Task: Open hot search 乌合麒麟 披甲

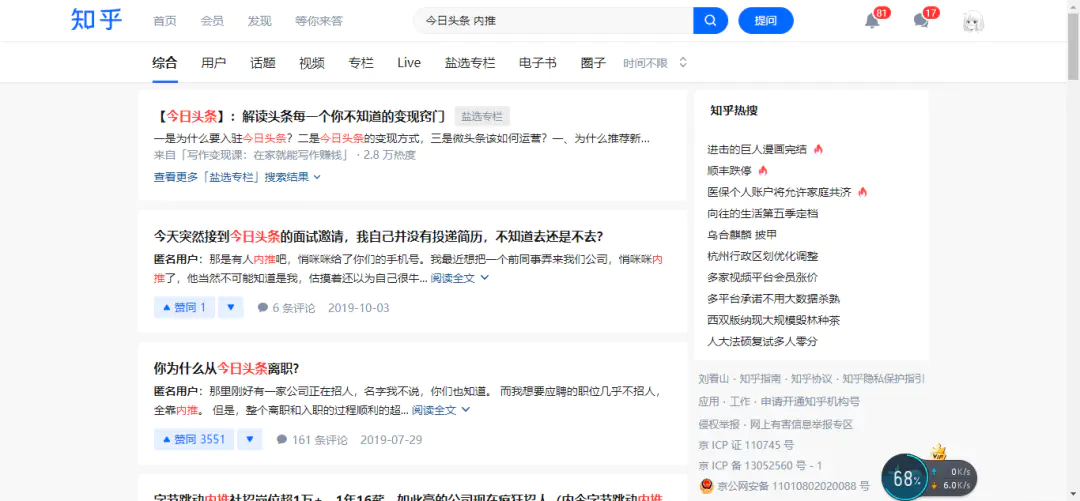Action: [742, 234]
